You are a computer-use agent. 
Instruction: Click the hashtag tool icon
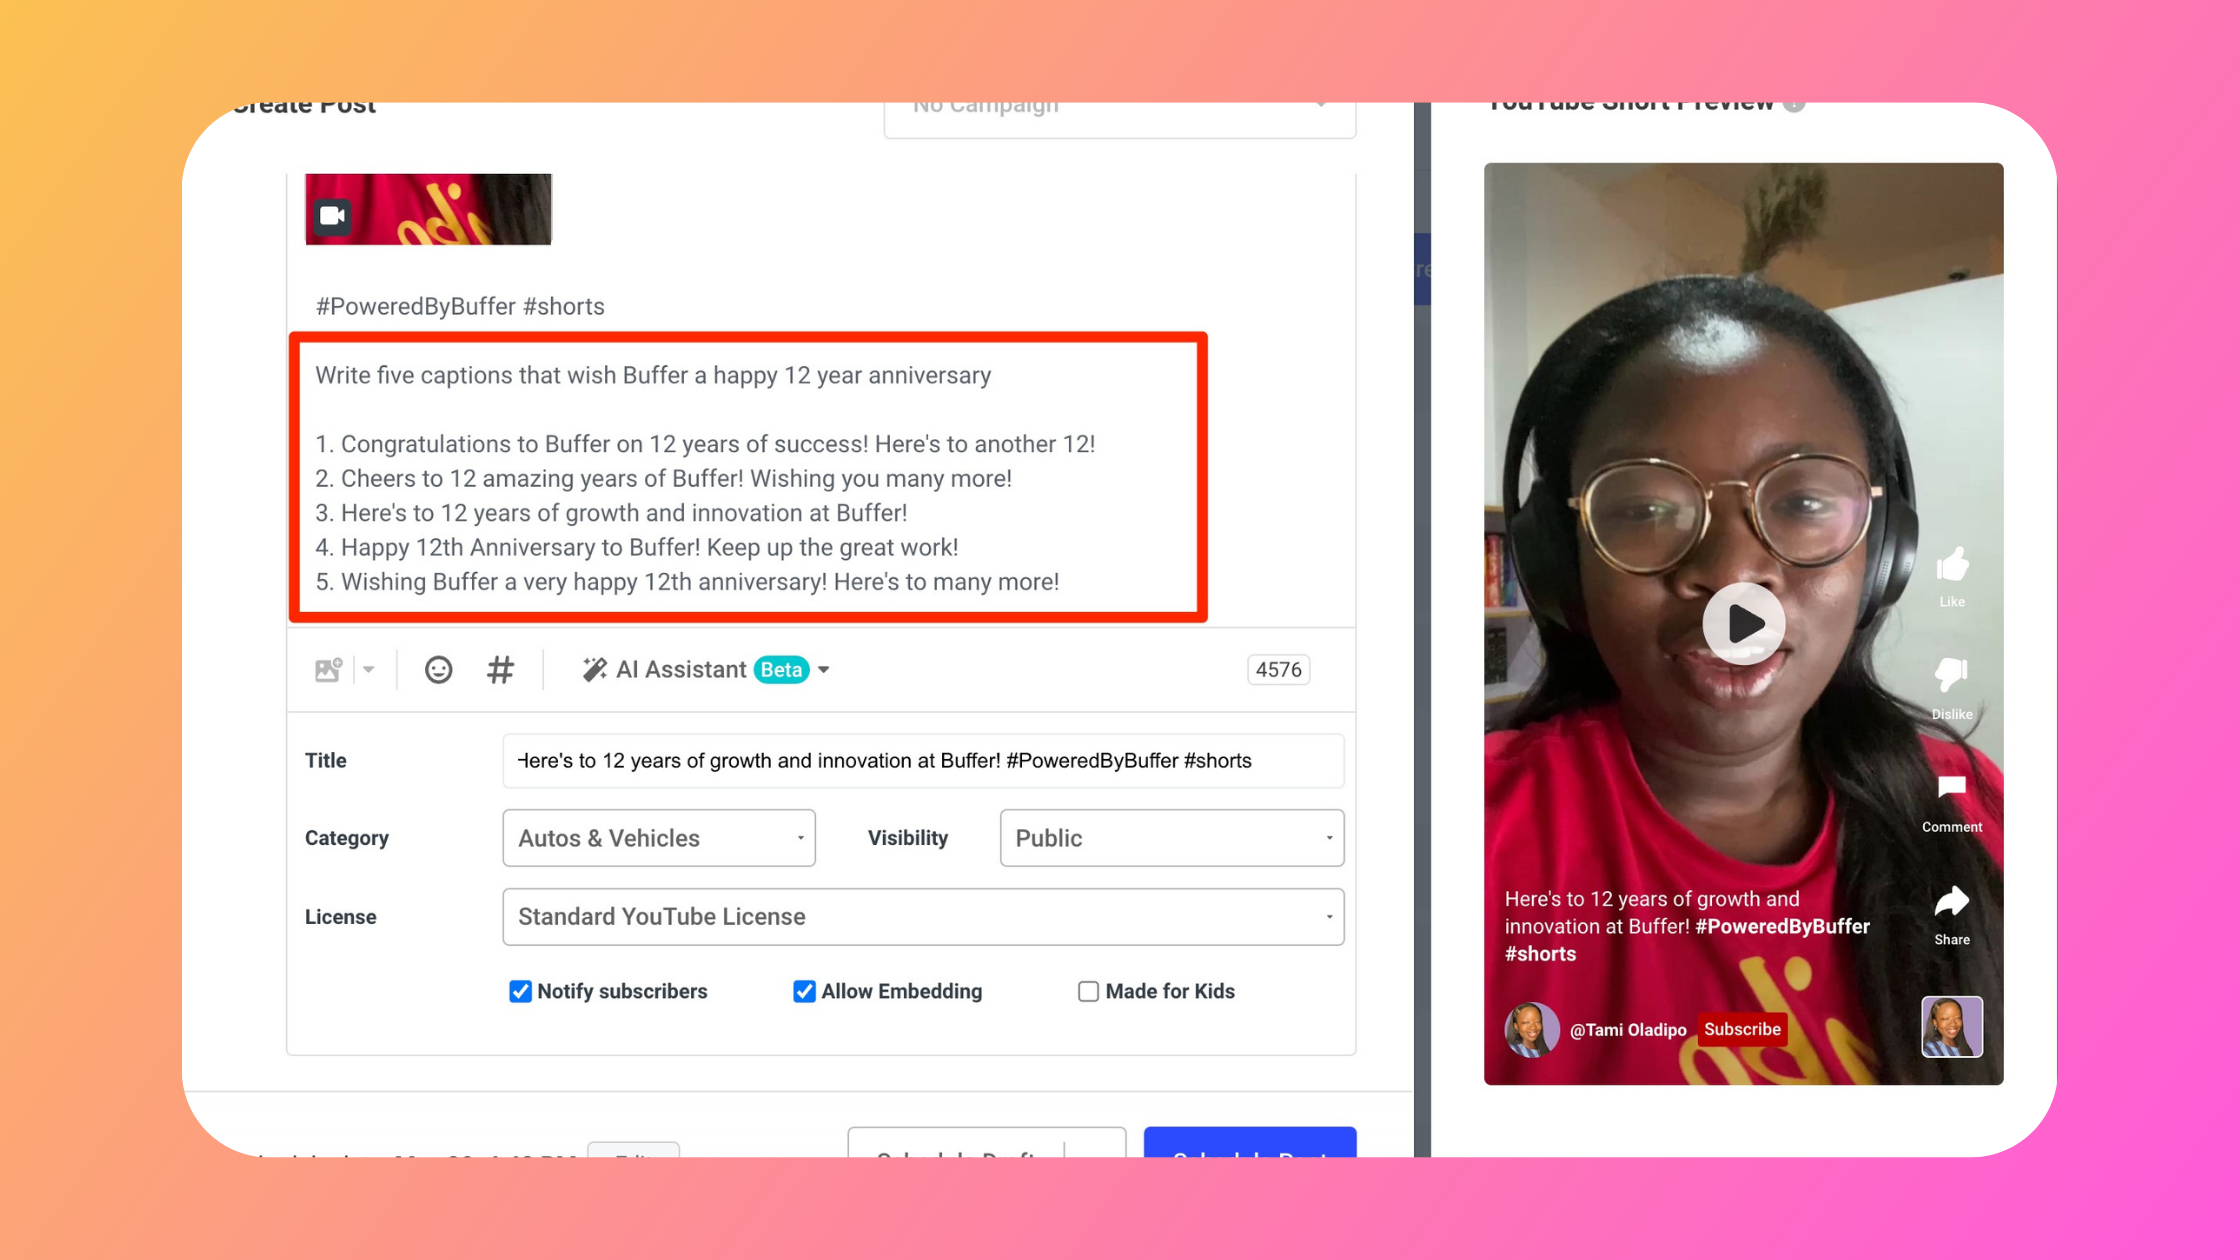point(500,669)
